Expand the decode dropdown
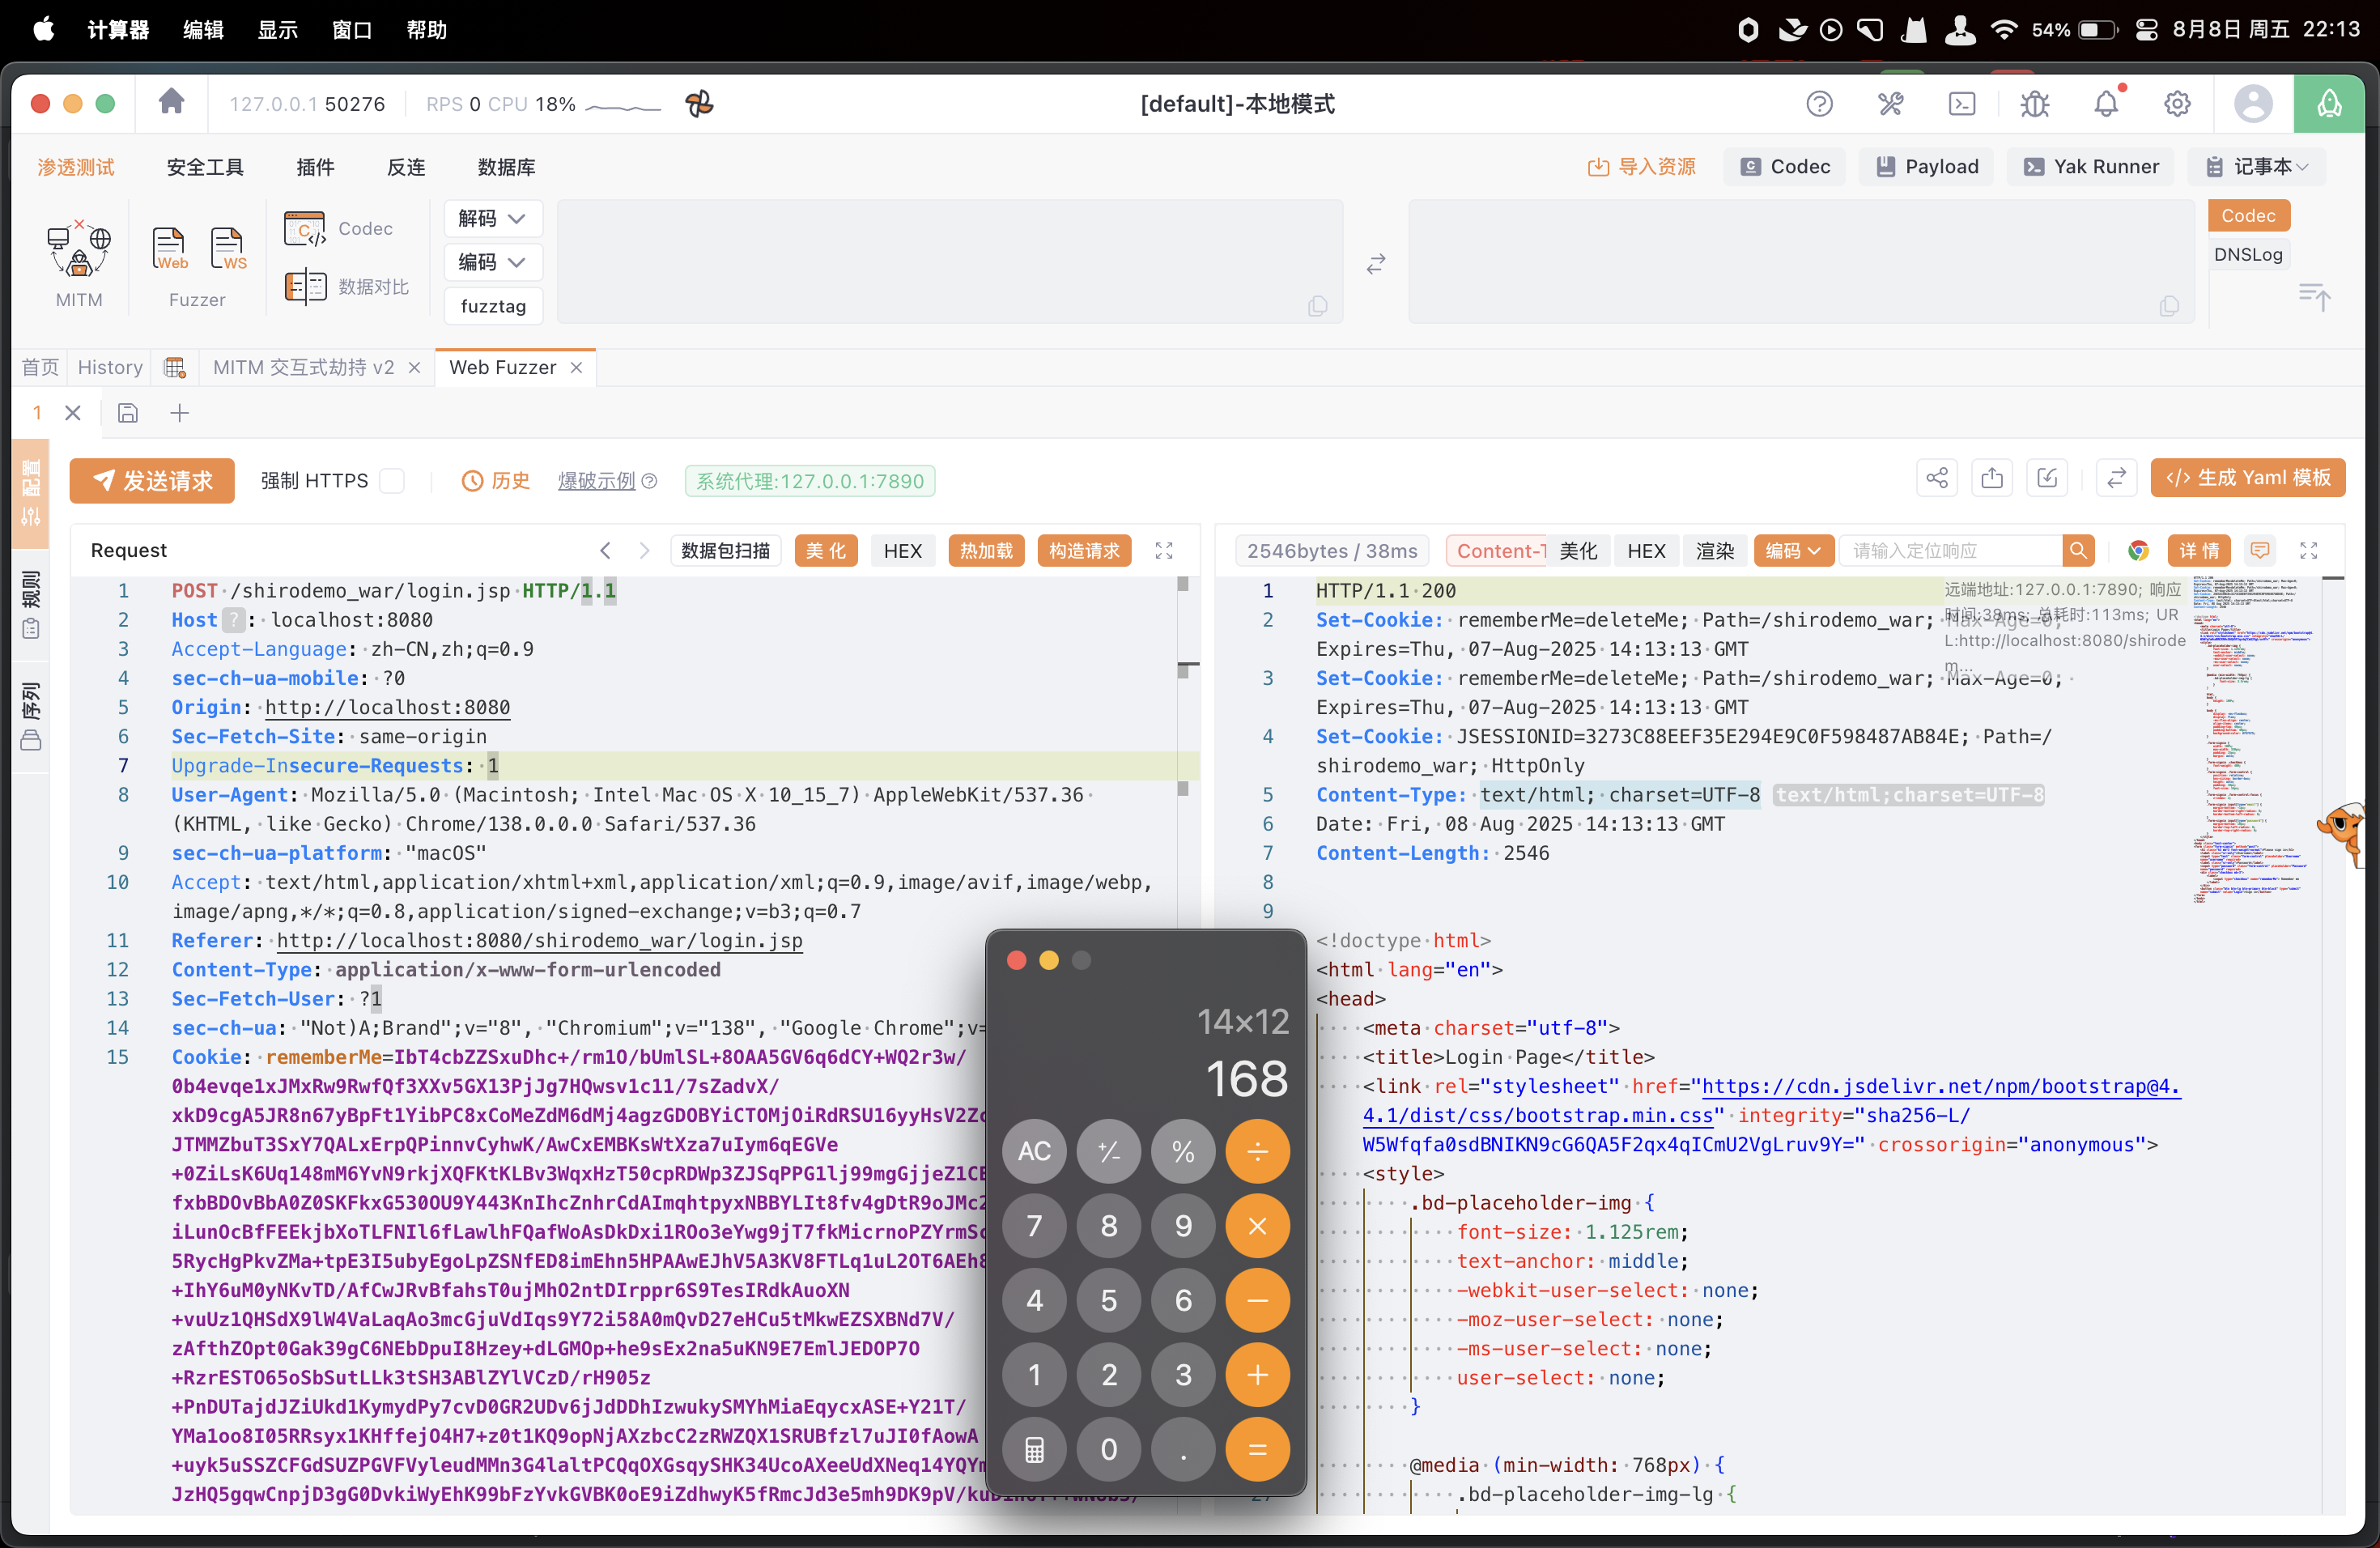 [x=492, y=218]
